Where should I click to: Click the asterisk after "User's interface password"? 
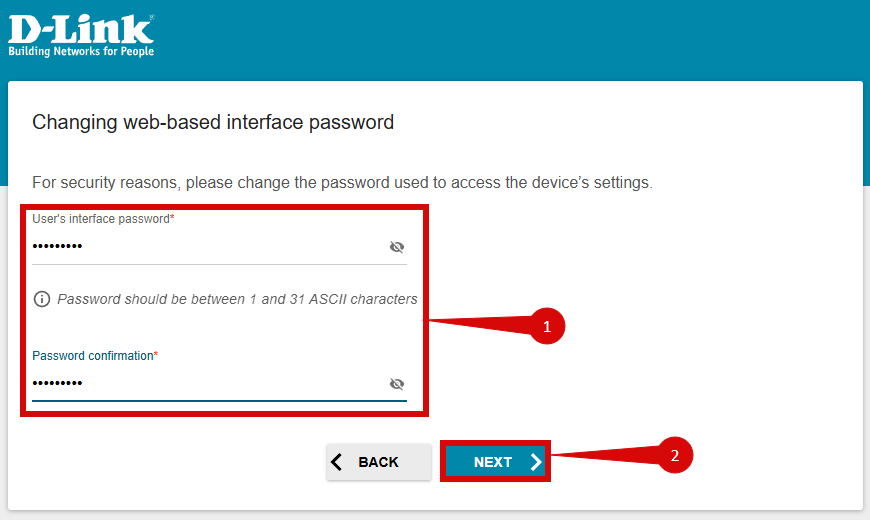(172, 218)
